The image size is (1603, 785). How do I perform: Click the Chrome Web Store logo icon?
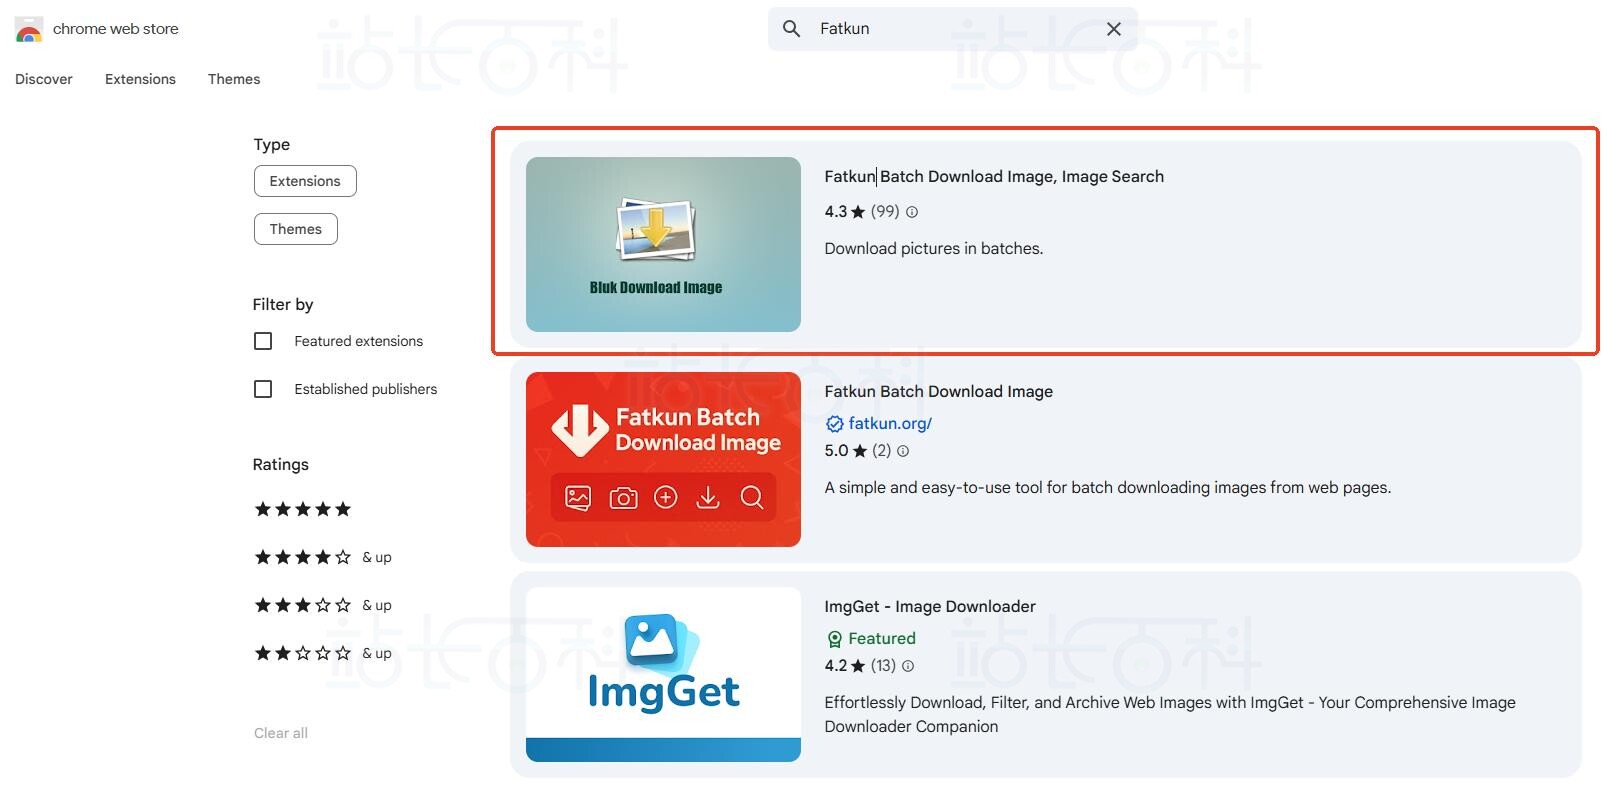coord(29,30)
